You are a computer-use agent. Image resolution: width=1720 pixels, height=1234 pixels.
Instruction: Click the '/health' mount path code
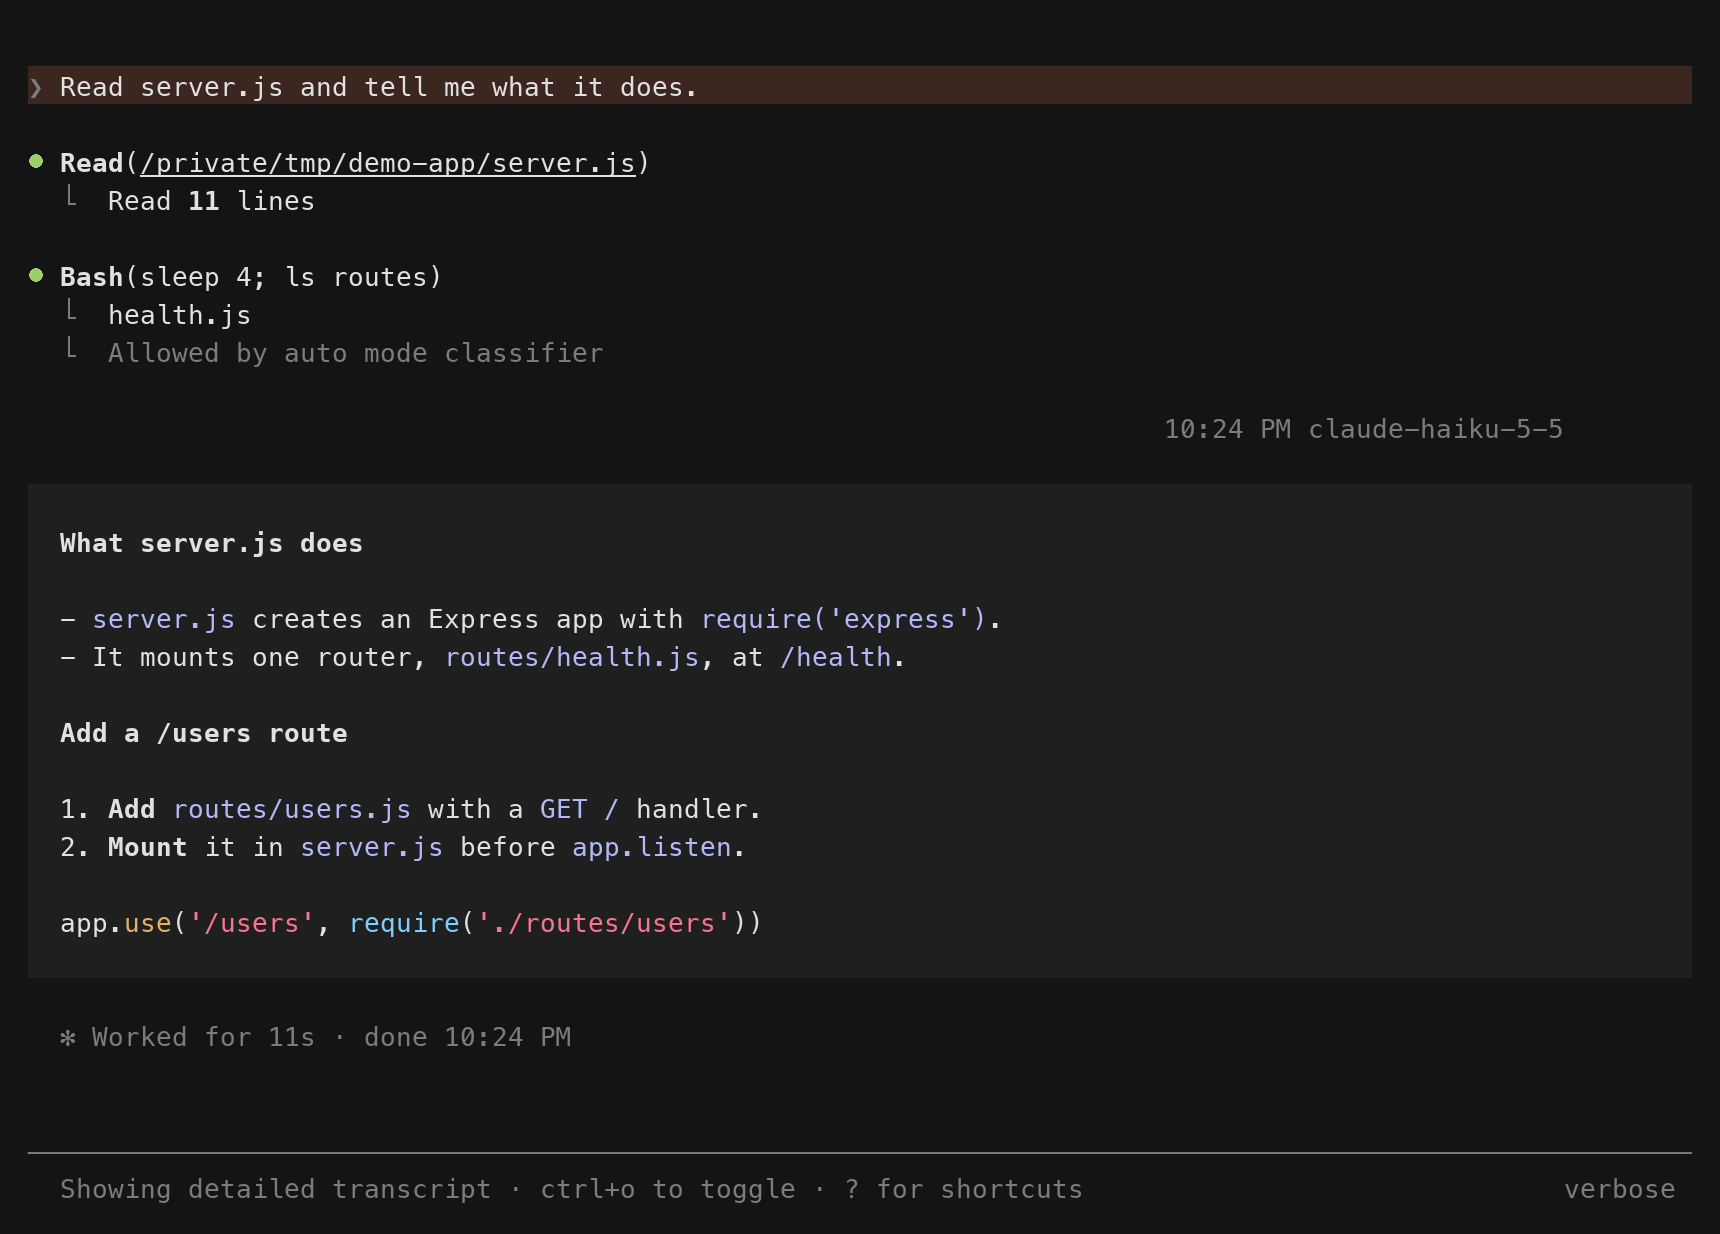pyautogui.click(x=836, y=657)
